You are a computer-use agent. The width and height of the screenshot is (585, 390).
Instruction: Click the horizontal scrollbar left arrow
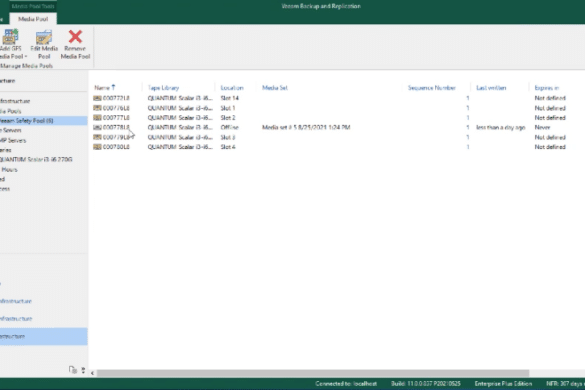[x=92, y=373]
